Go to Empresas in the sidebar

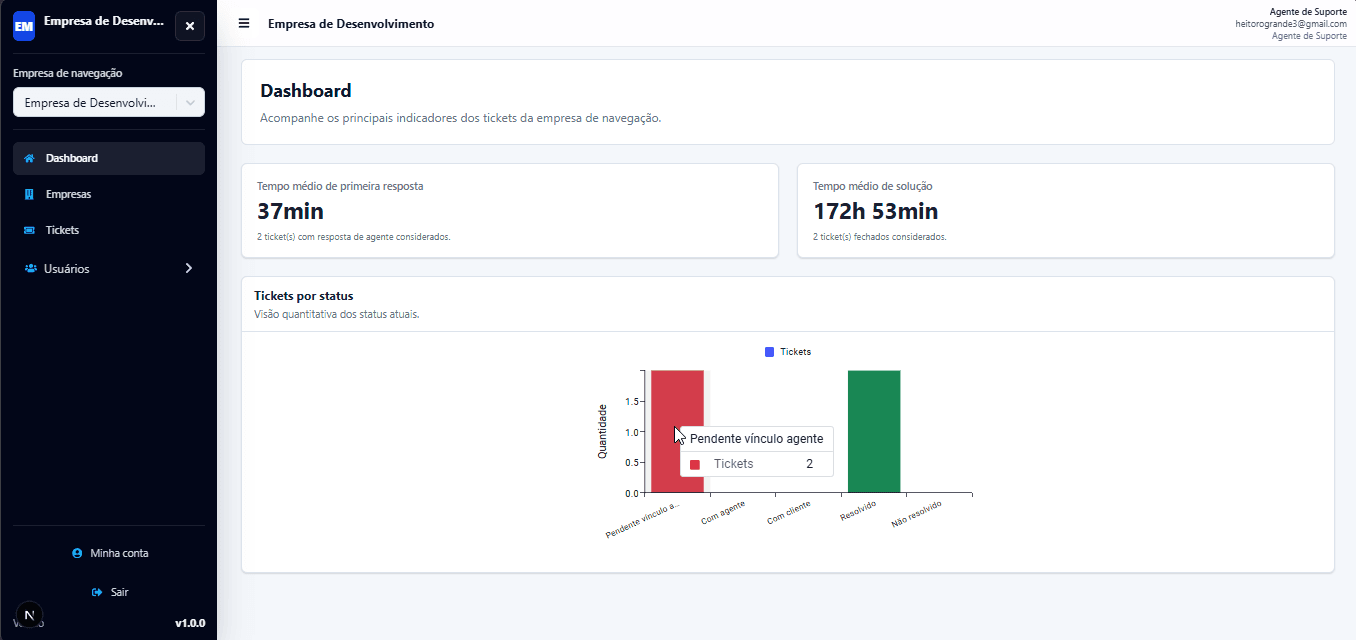tap(109, 194)
